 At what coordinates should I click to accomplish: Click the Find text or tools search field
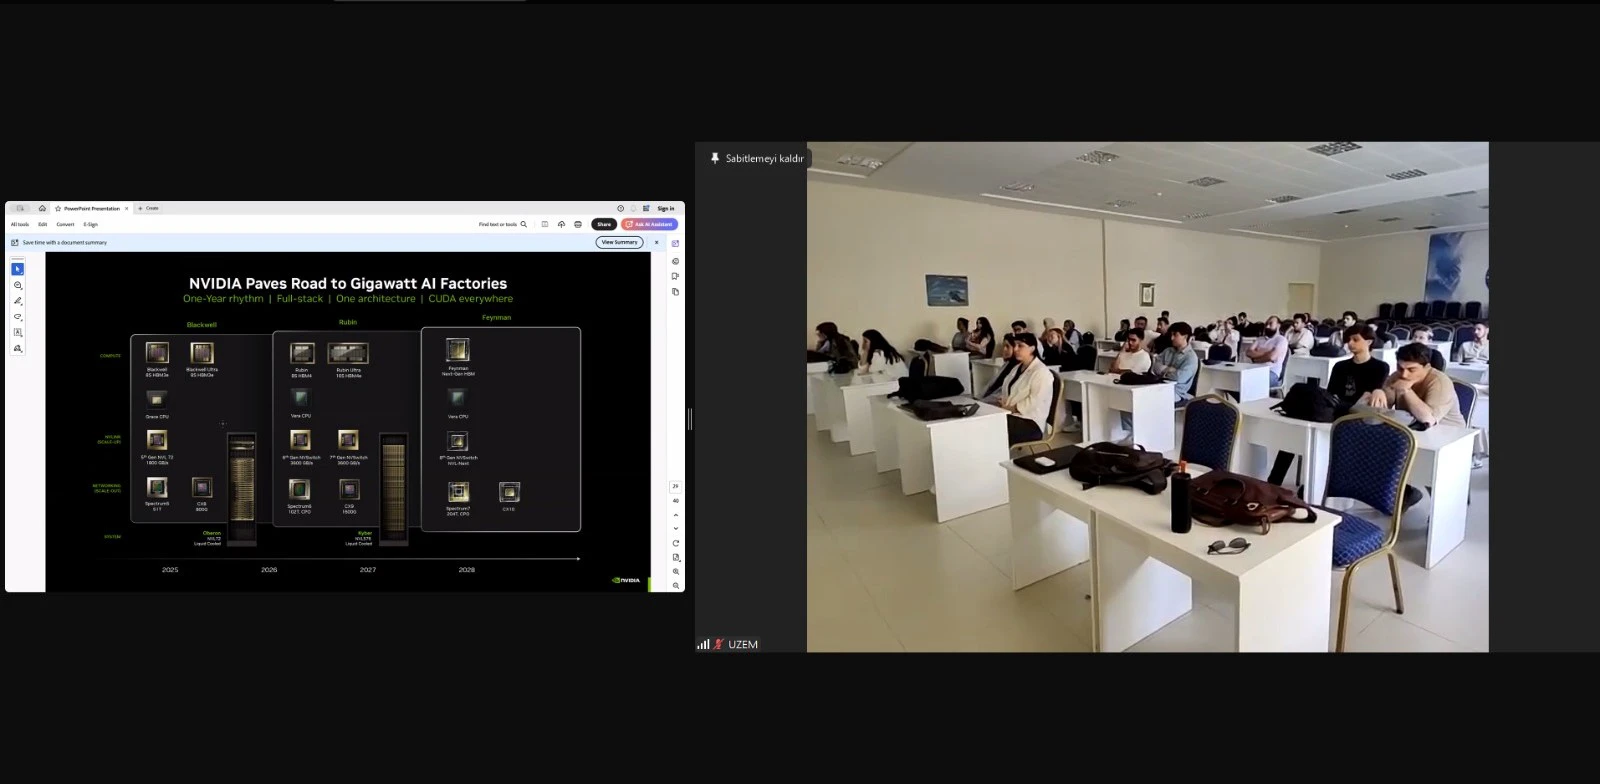click(x=502, y=224)
